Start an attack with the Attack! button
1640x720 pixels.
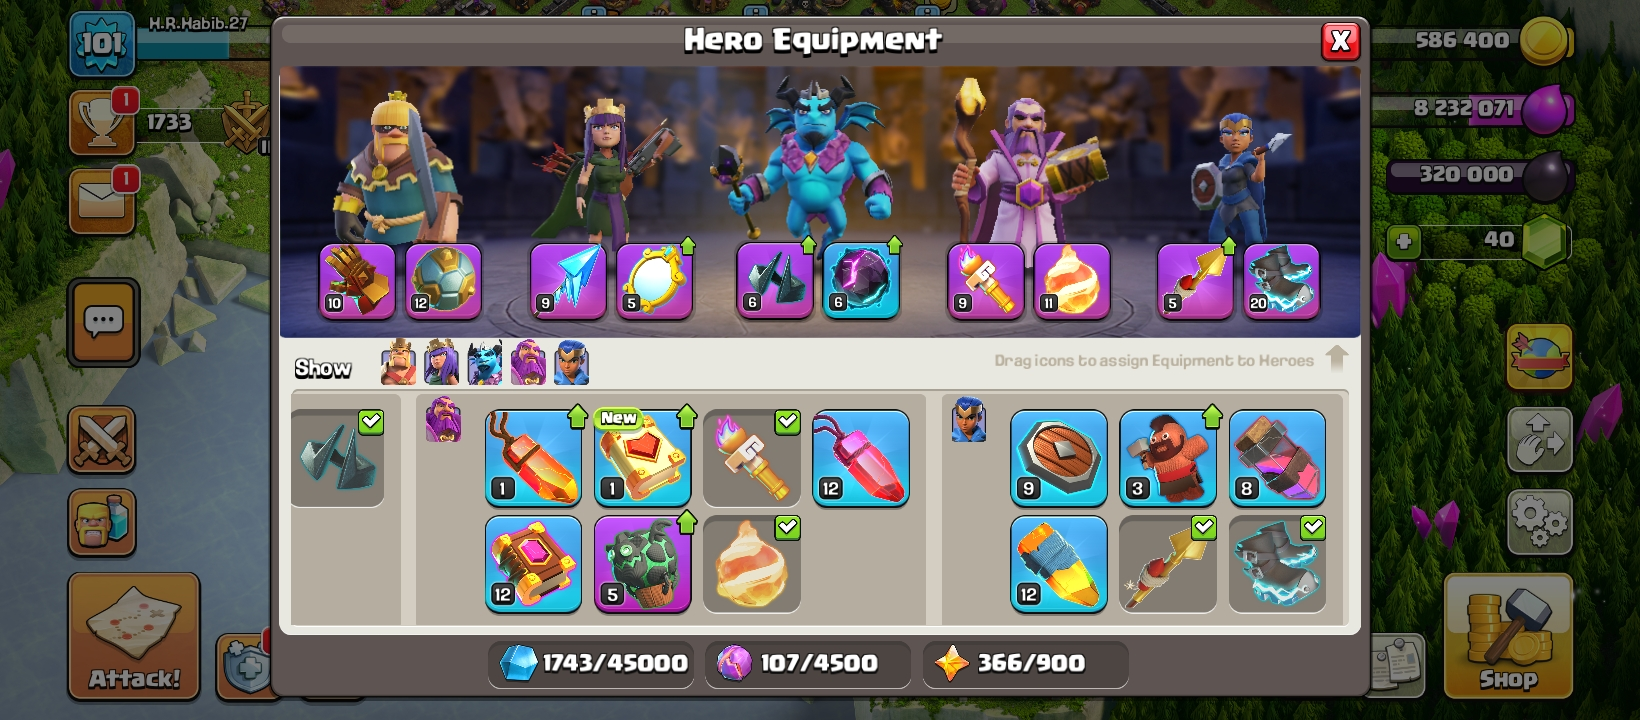pos(134,635)
